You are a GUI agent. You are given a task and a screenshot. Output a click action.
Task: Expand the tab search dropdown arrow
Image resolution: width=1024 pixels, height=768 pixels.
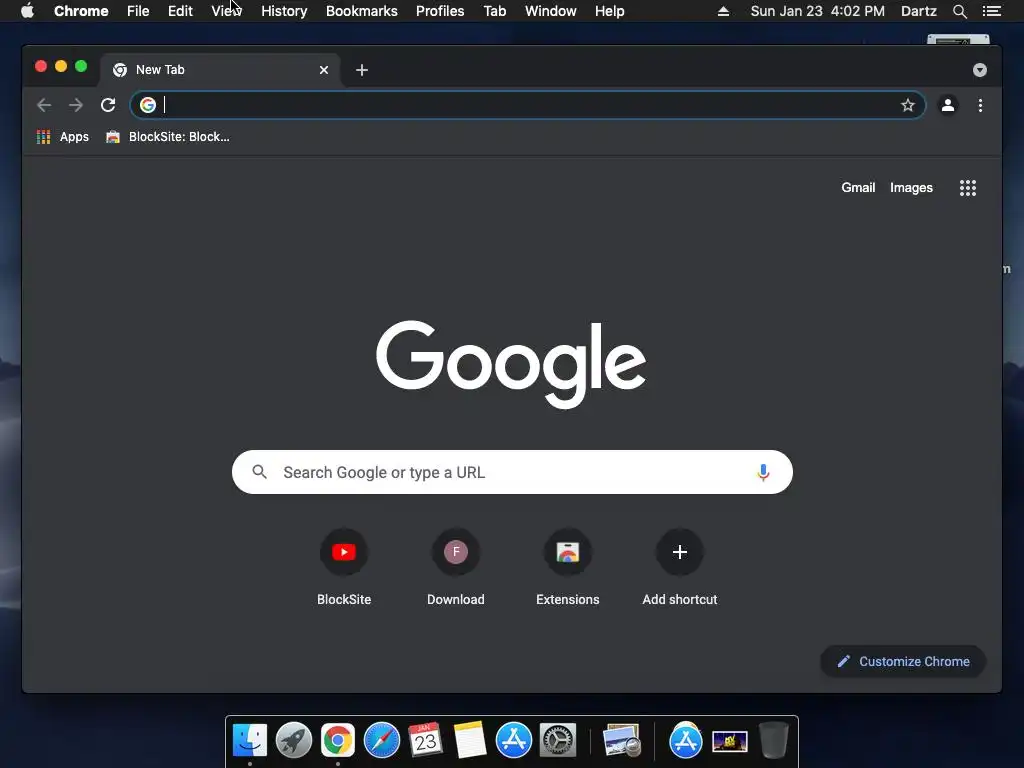pos(980,70)
